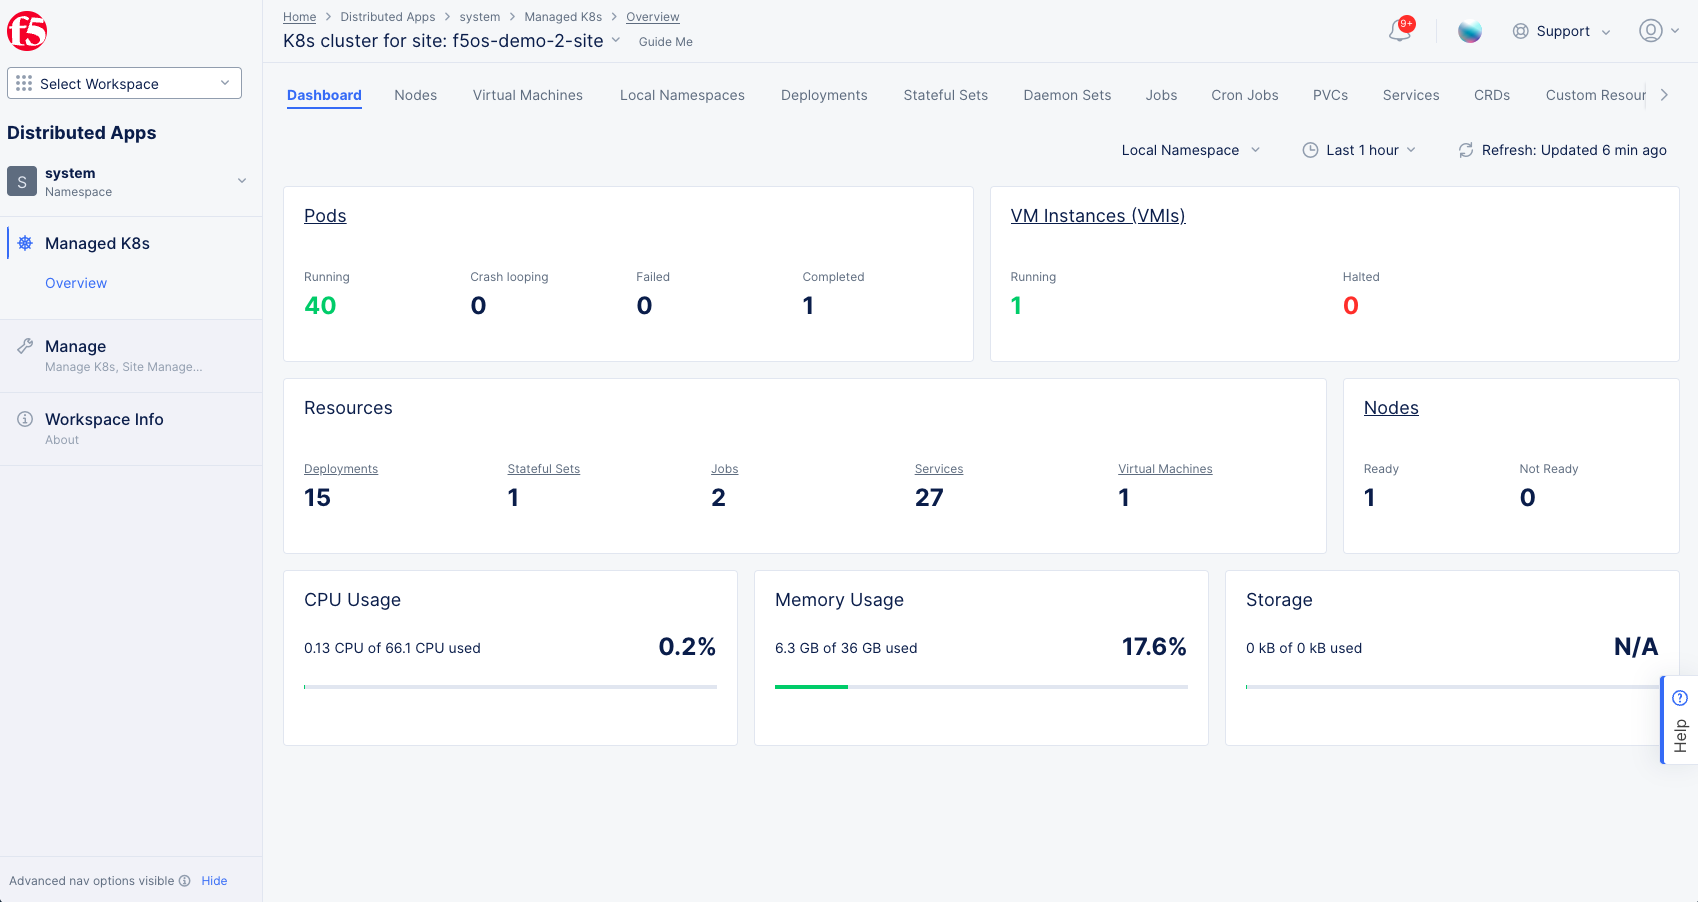Viewport: 1698px width, 902px height.
Task: Click the Workspace Info about icon
Action: [x=22, y=419]
